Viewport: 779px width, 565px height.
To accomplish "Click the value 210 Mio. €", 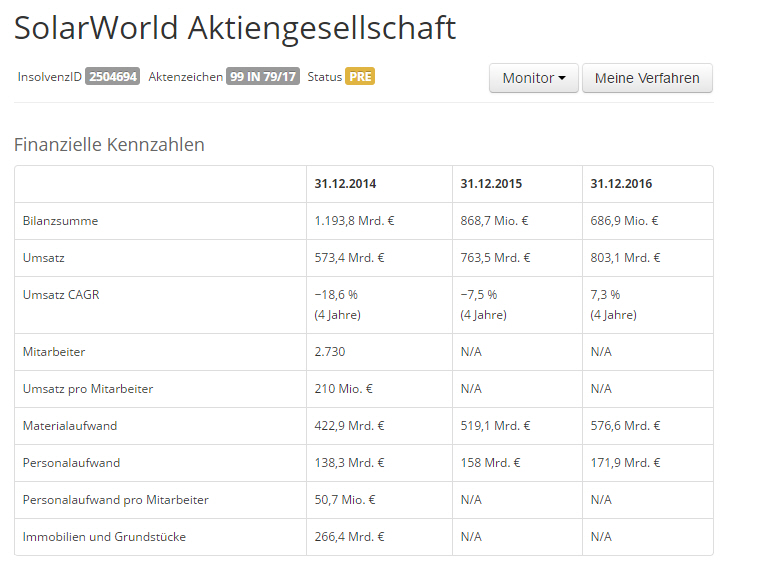I will coord(343,389).
